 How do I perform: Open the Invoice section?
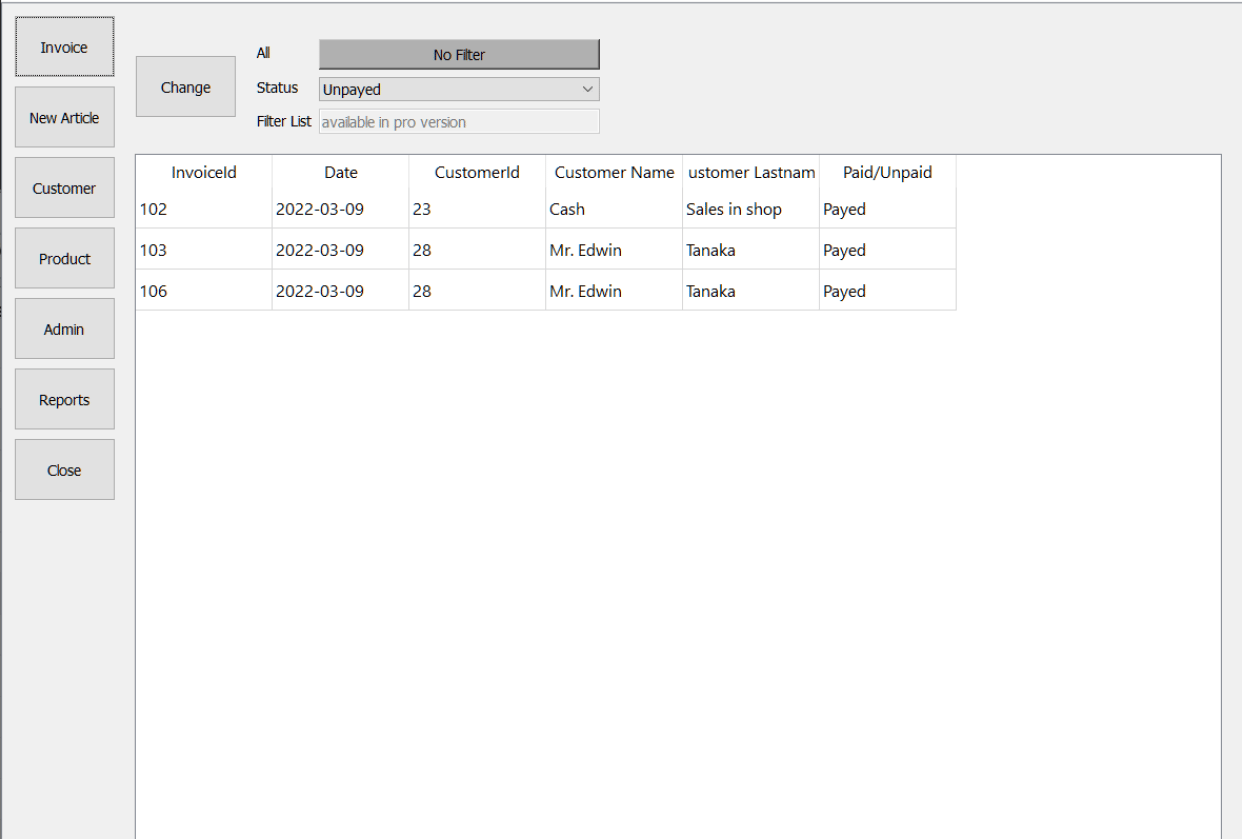tap(64, 46)
